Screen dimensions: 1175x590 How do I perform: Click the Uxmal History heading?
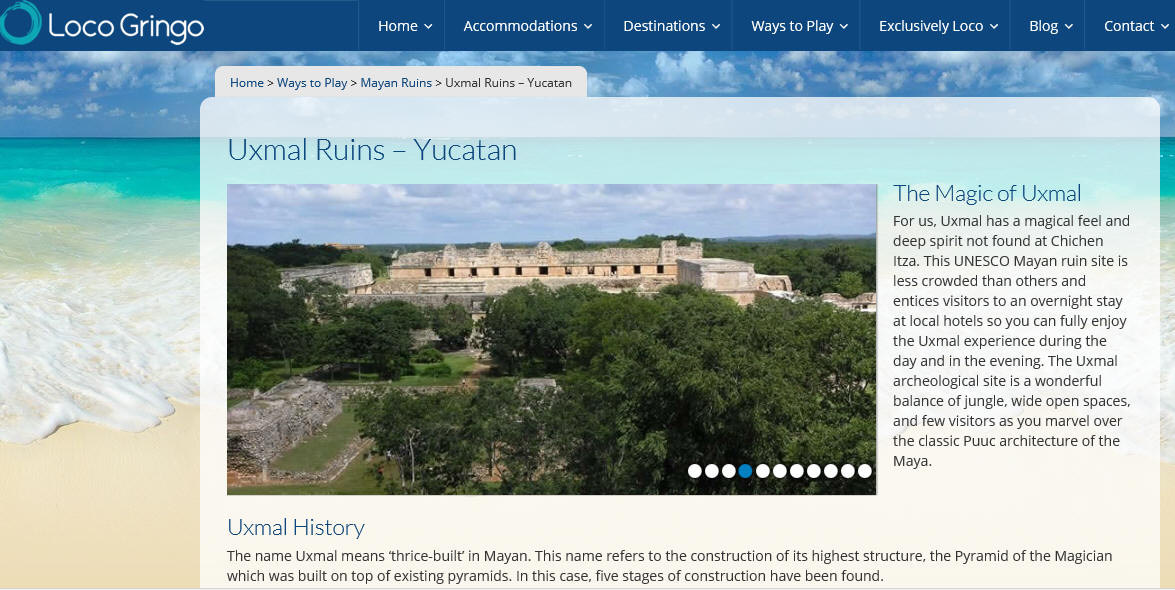click(296, 527)
